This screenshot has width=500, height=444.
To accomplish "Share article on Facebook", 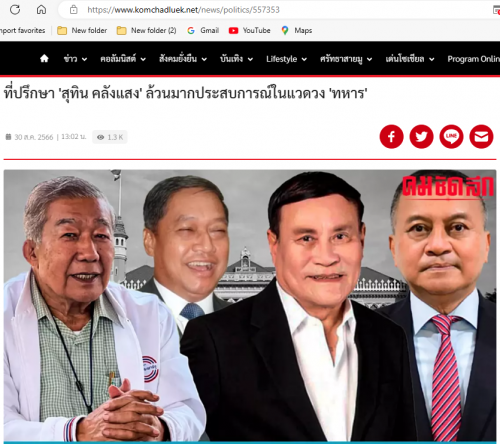I will (391, 137).
